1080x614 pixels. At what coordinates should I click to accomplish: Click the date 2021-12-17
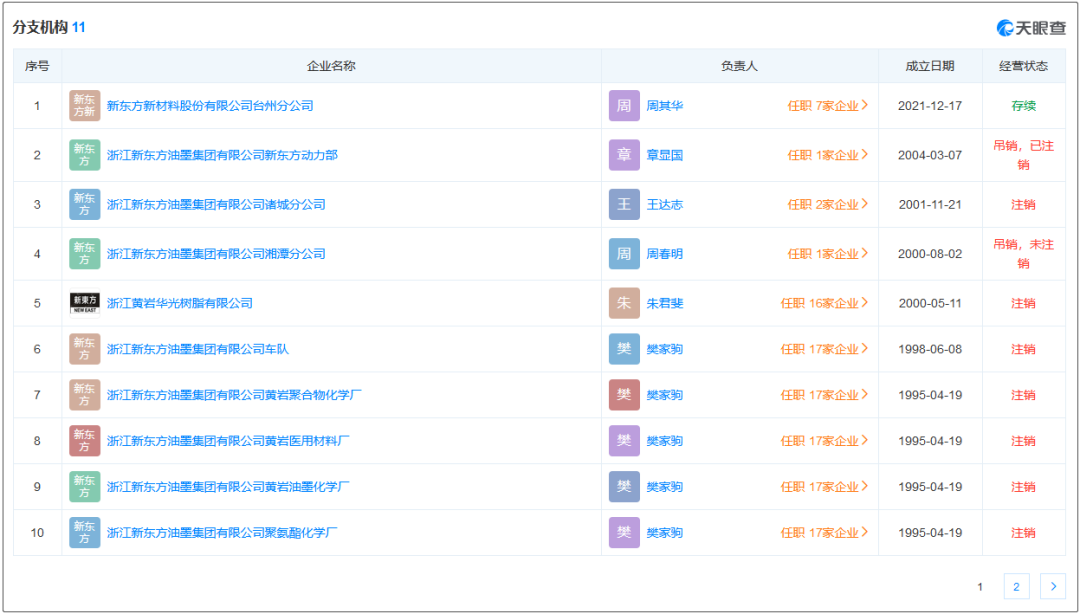click(930, 105)
